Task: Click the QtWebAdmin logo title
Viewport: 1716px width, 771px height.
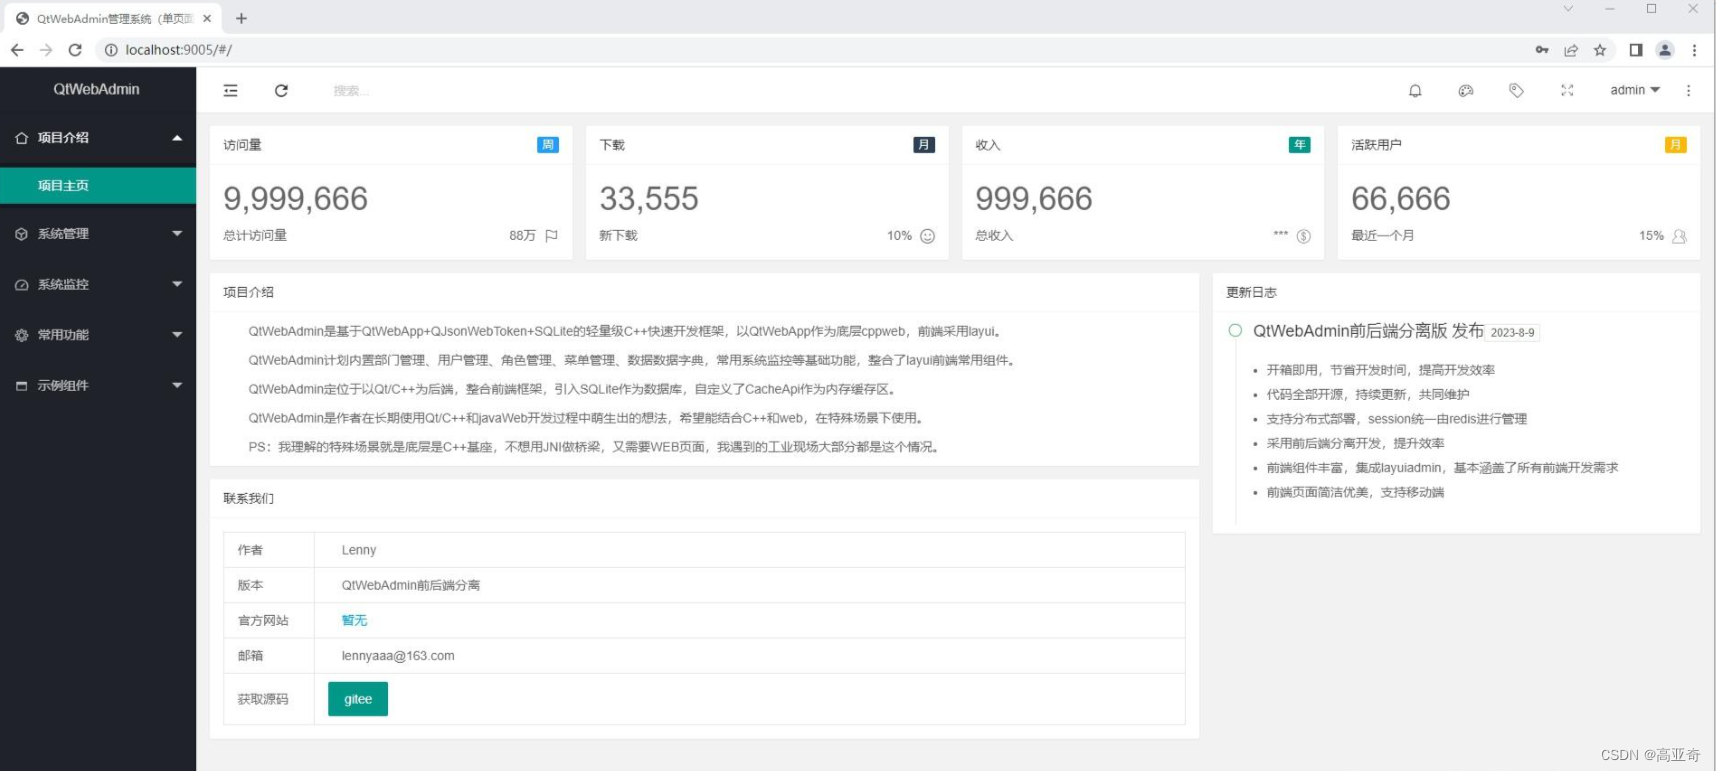Action: click(x=97, y=89)
